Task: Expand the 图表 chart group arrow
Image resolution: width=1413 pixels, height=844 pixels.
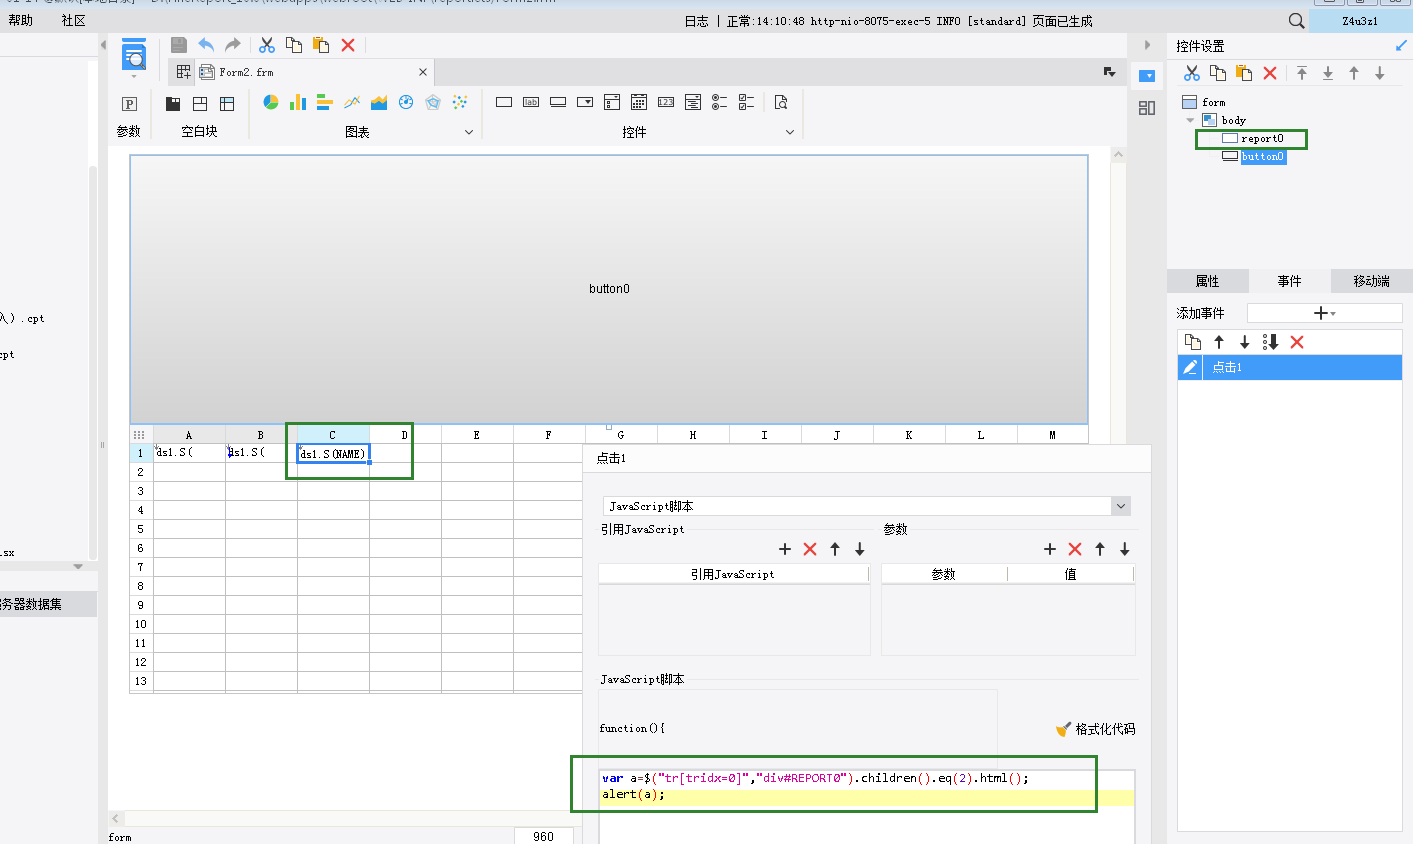Action: click(x=469, y=132)
